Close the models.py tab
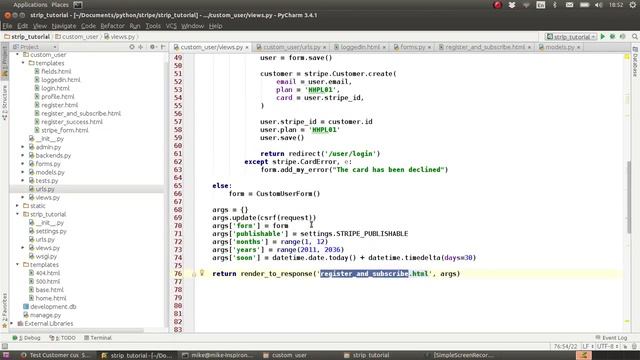The width and height of the screenshot is (640, 360). tap(579, 47)
